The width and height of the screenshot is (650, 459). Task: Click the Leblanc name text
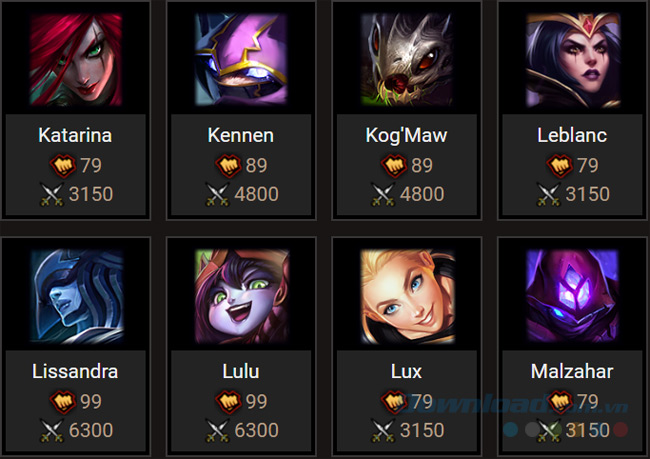[x=572, y=135]
